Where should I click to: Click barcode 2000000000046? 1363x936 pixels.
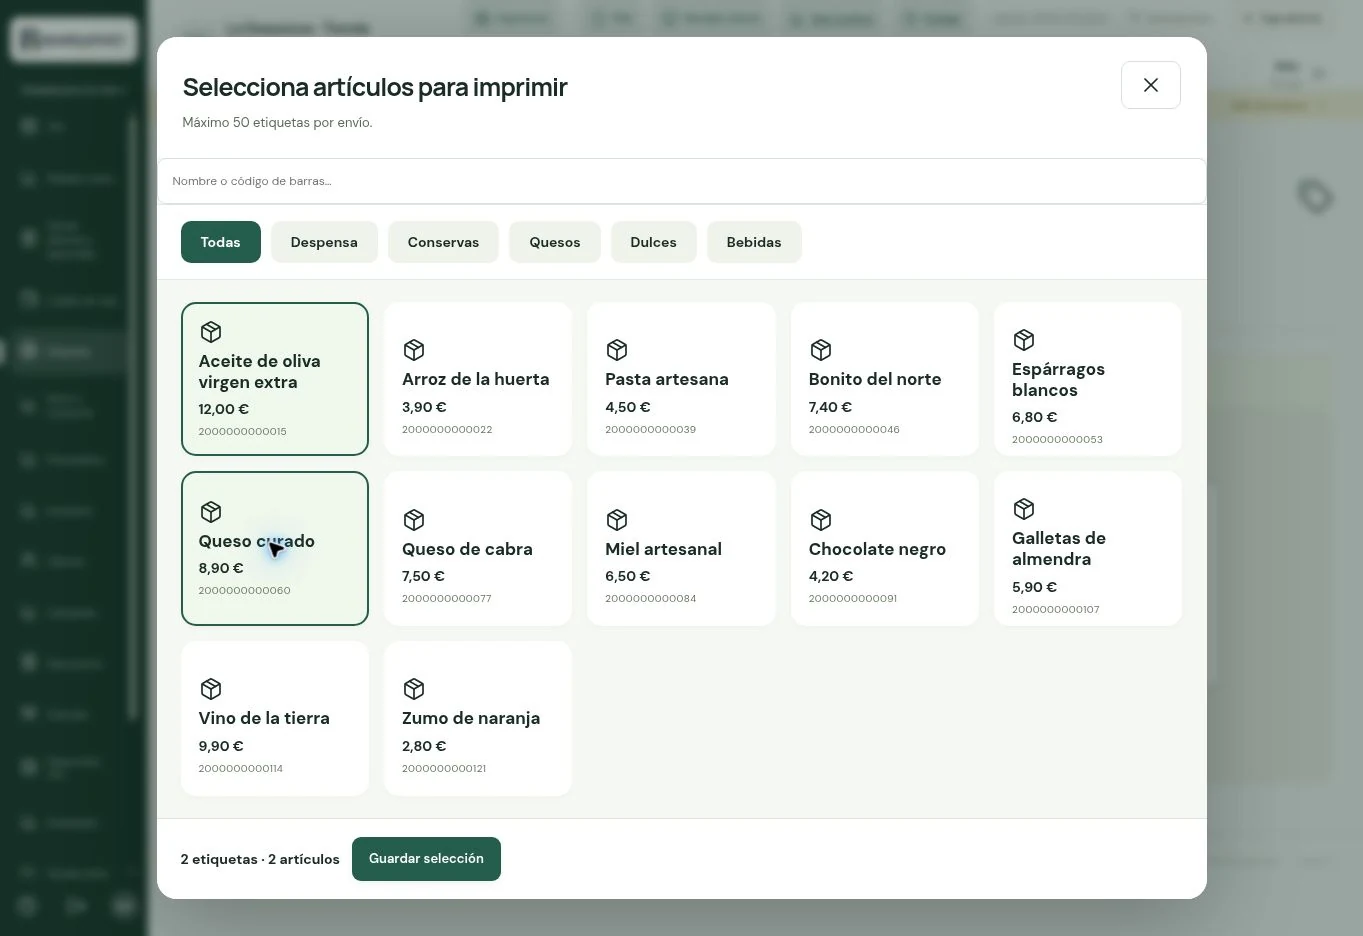tap(854, 429)
